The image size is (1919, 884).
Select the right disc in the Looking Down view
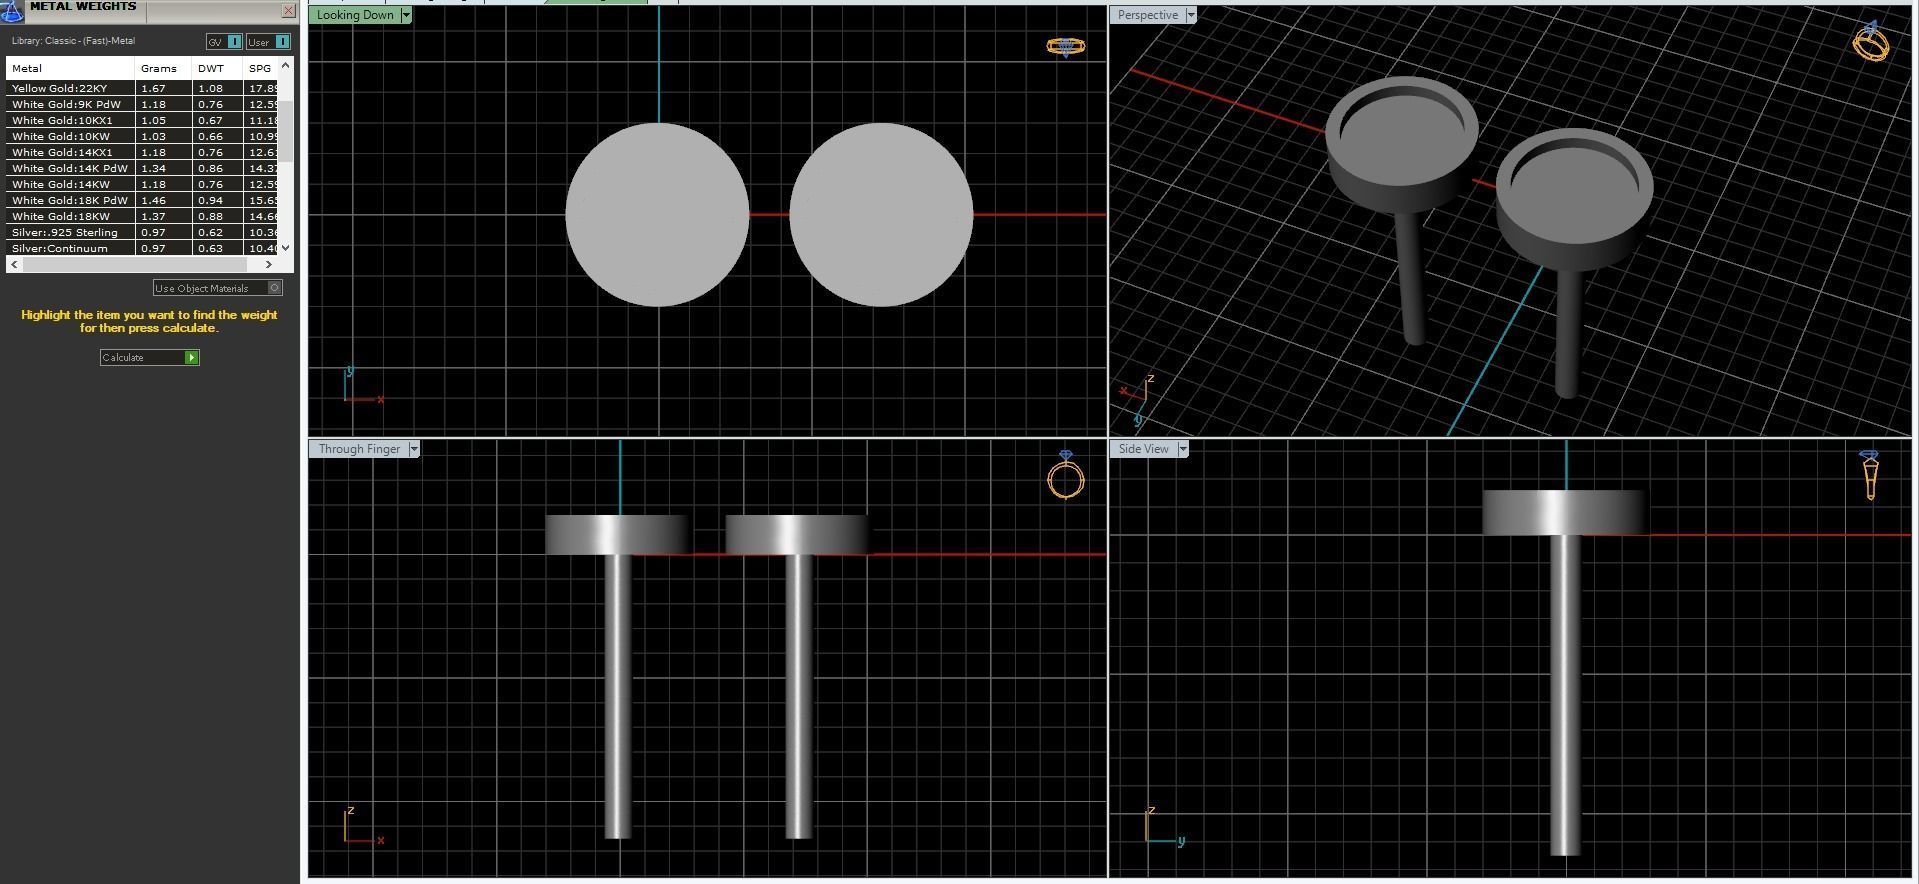click(881, 214)
